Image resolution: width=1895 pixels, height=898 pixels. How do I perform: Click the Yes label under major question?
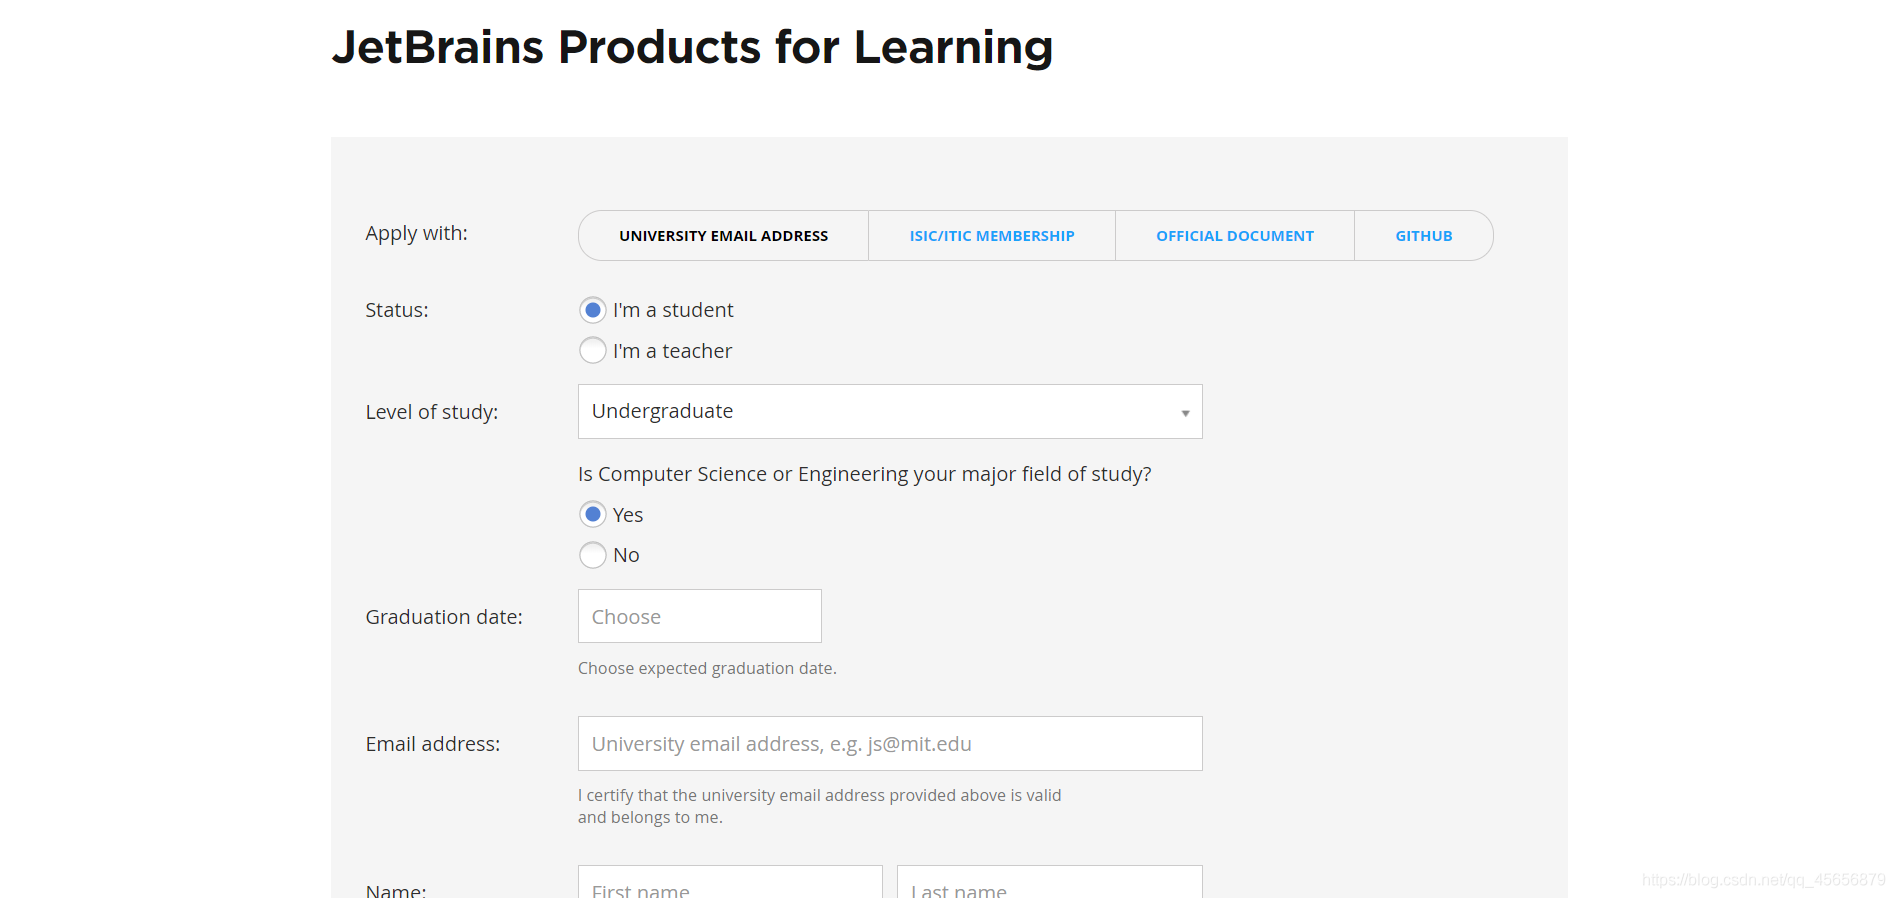[628, 515]
